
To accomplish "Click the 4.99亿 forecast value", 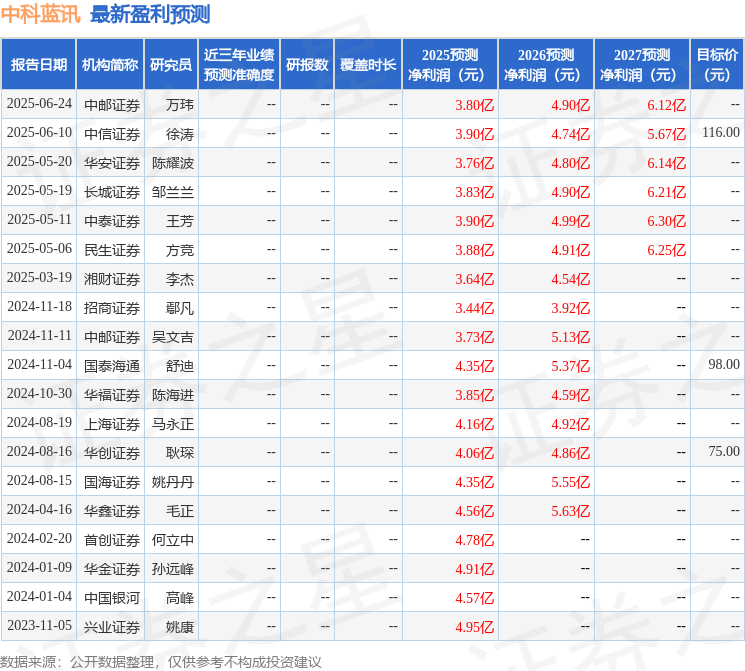I will (x=570, y=220).
